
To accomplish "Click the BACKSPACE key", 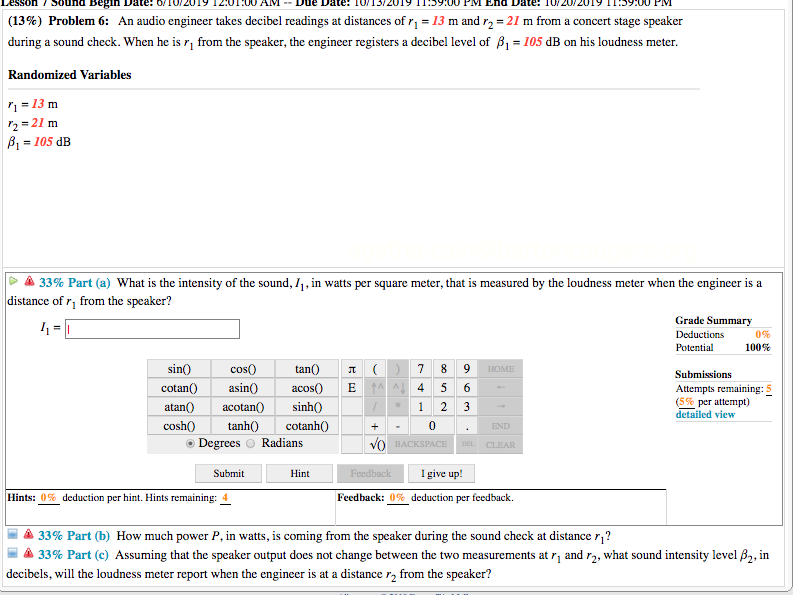I will point(421,445).
